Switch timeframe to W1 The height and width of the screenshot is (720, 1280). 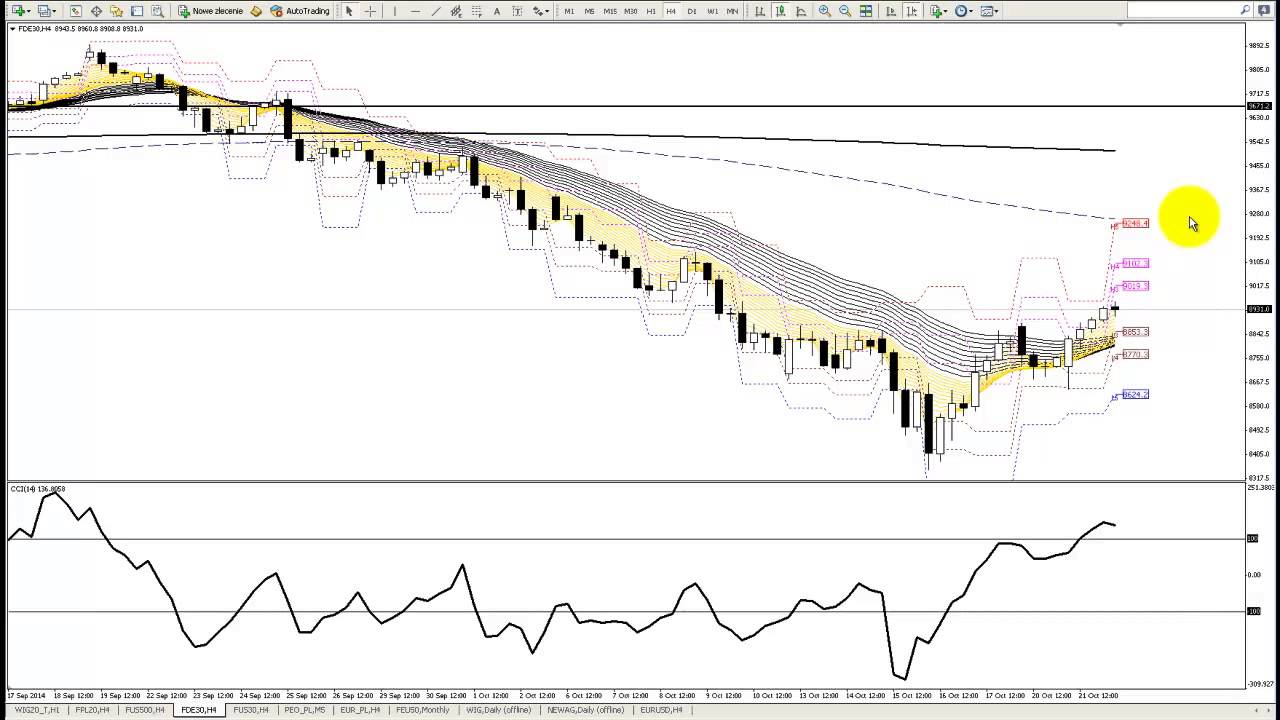tap(712, 11)
